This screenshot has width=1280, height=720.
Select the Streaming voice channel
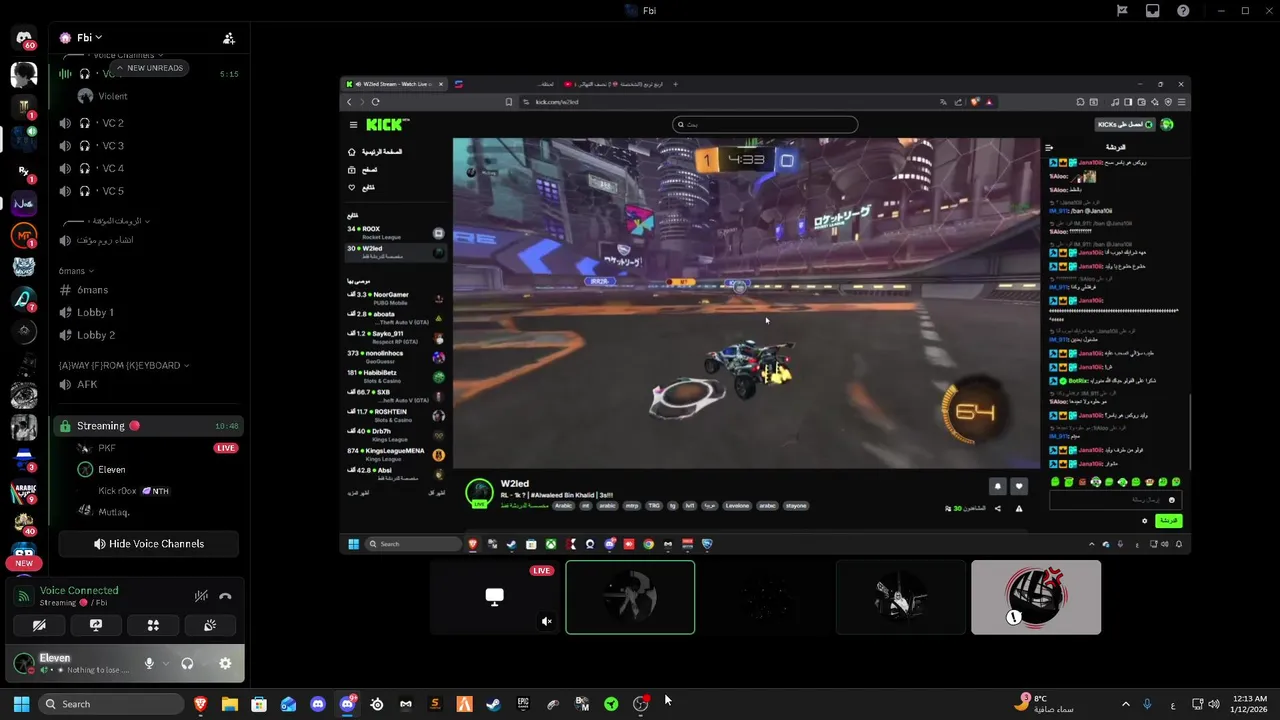click(148, 426)
